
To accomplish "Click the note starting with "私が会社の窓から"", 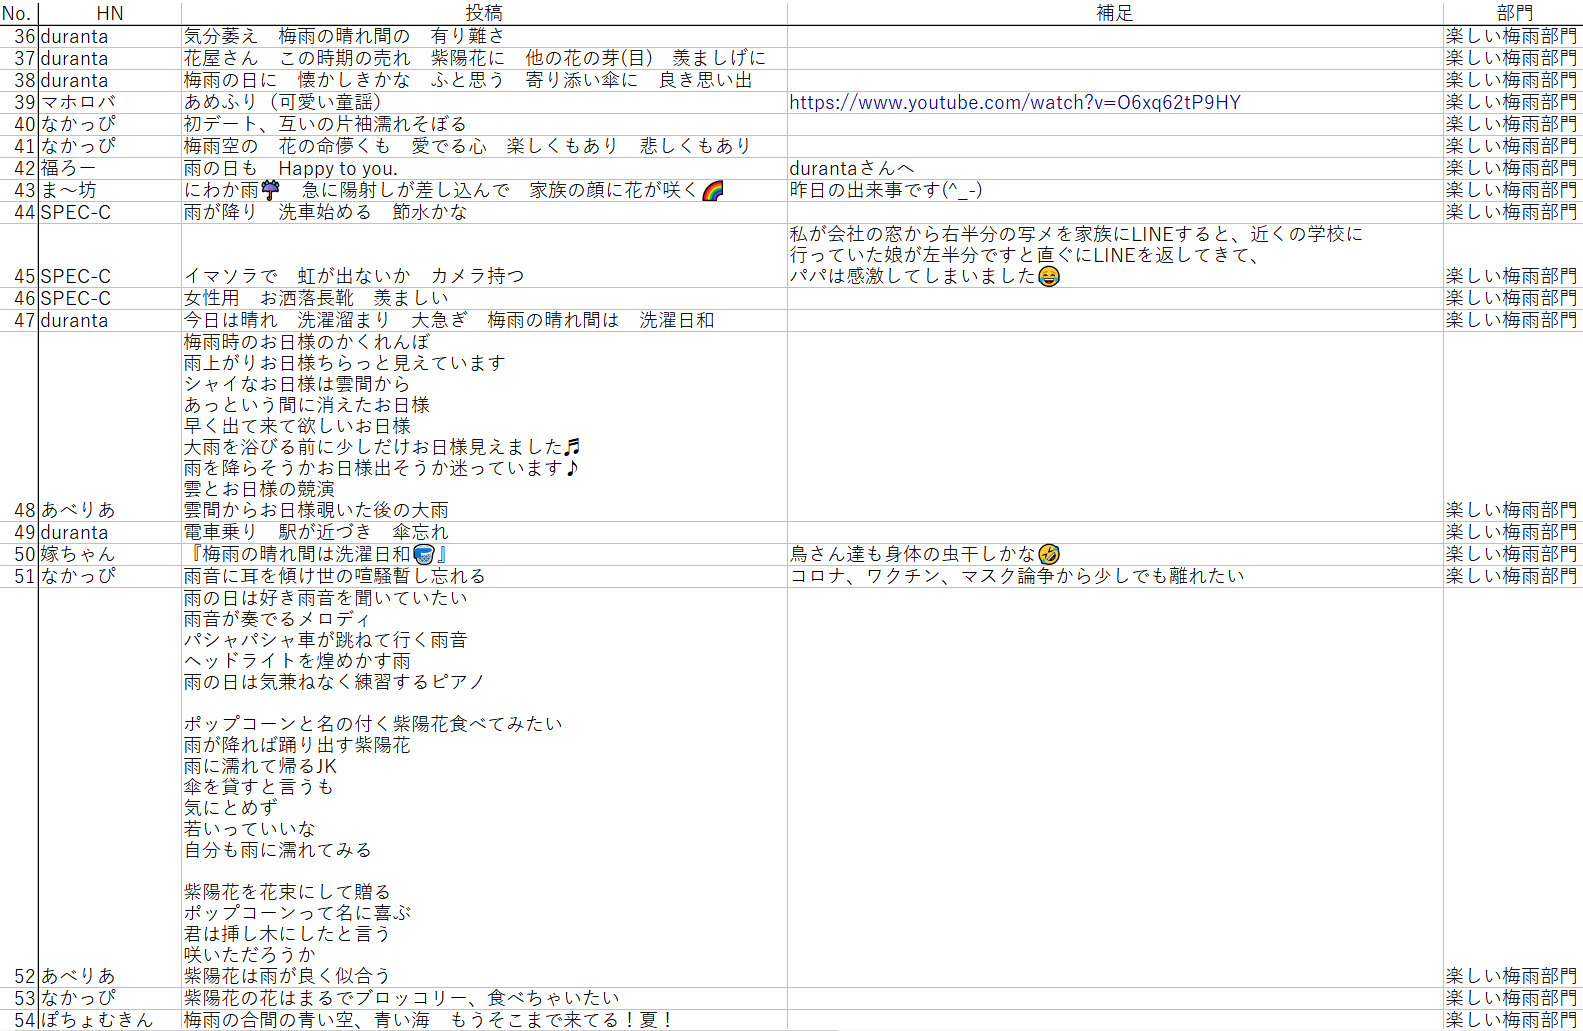I will click(1076, 255).
